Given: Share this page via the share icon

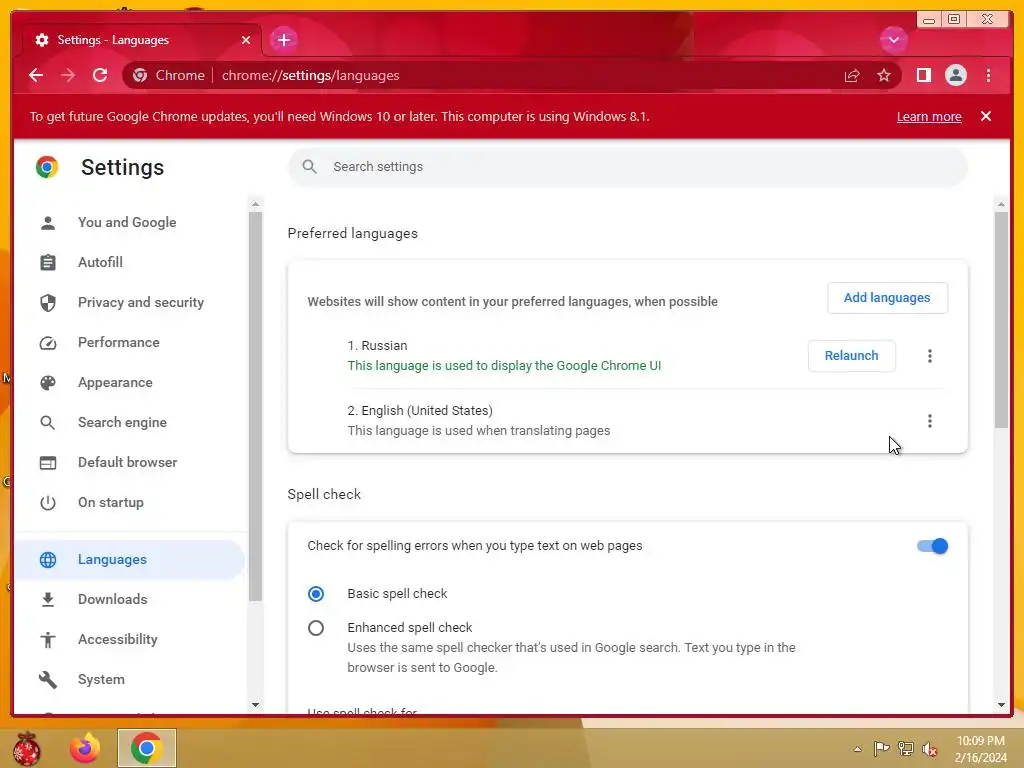Looking at the screenshot, I should pos(852,75).
